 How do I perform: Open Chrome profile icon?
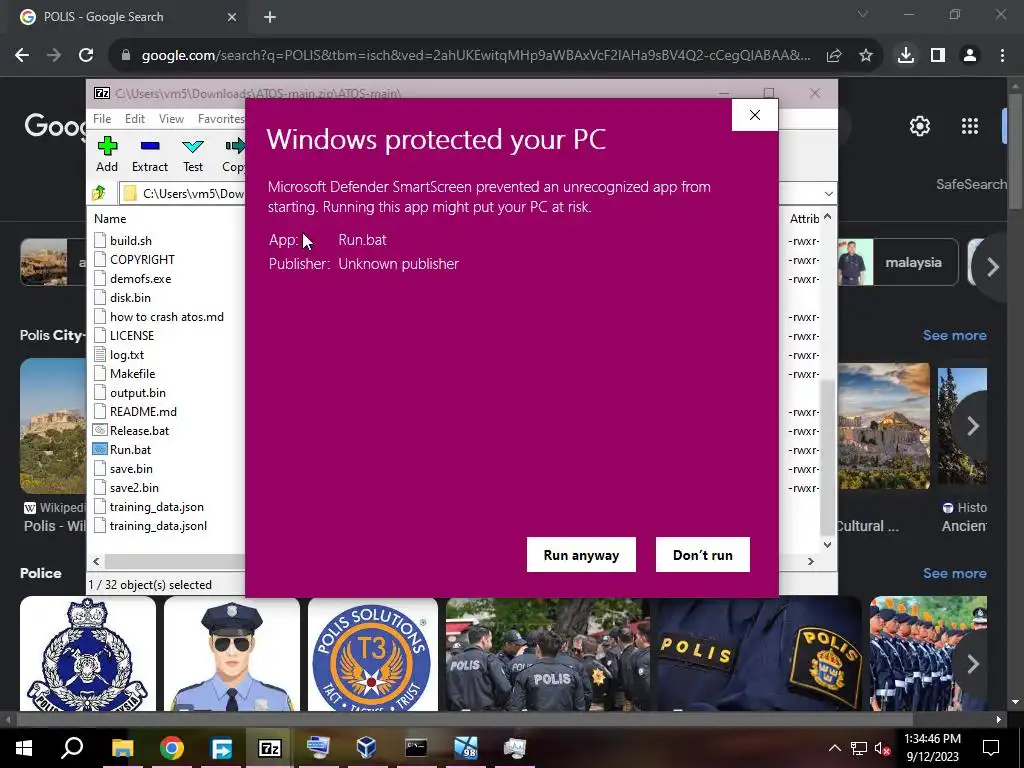point(970,56)
